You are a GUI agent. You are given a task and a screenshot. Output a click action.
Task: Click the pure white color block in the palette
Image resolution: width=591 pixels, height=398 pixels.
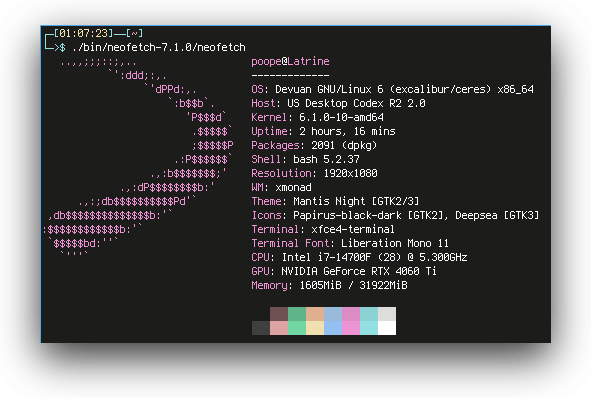(x=387, y=328)
